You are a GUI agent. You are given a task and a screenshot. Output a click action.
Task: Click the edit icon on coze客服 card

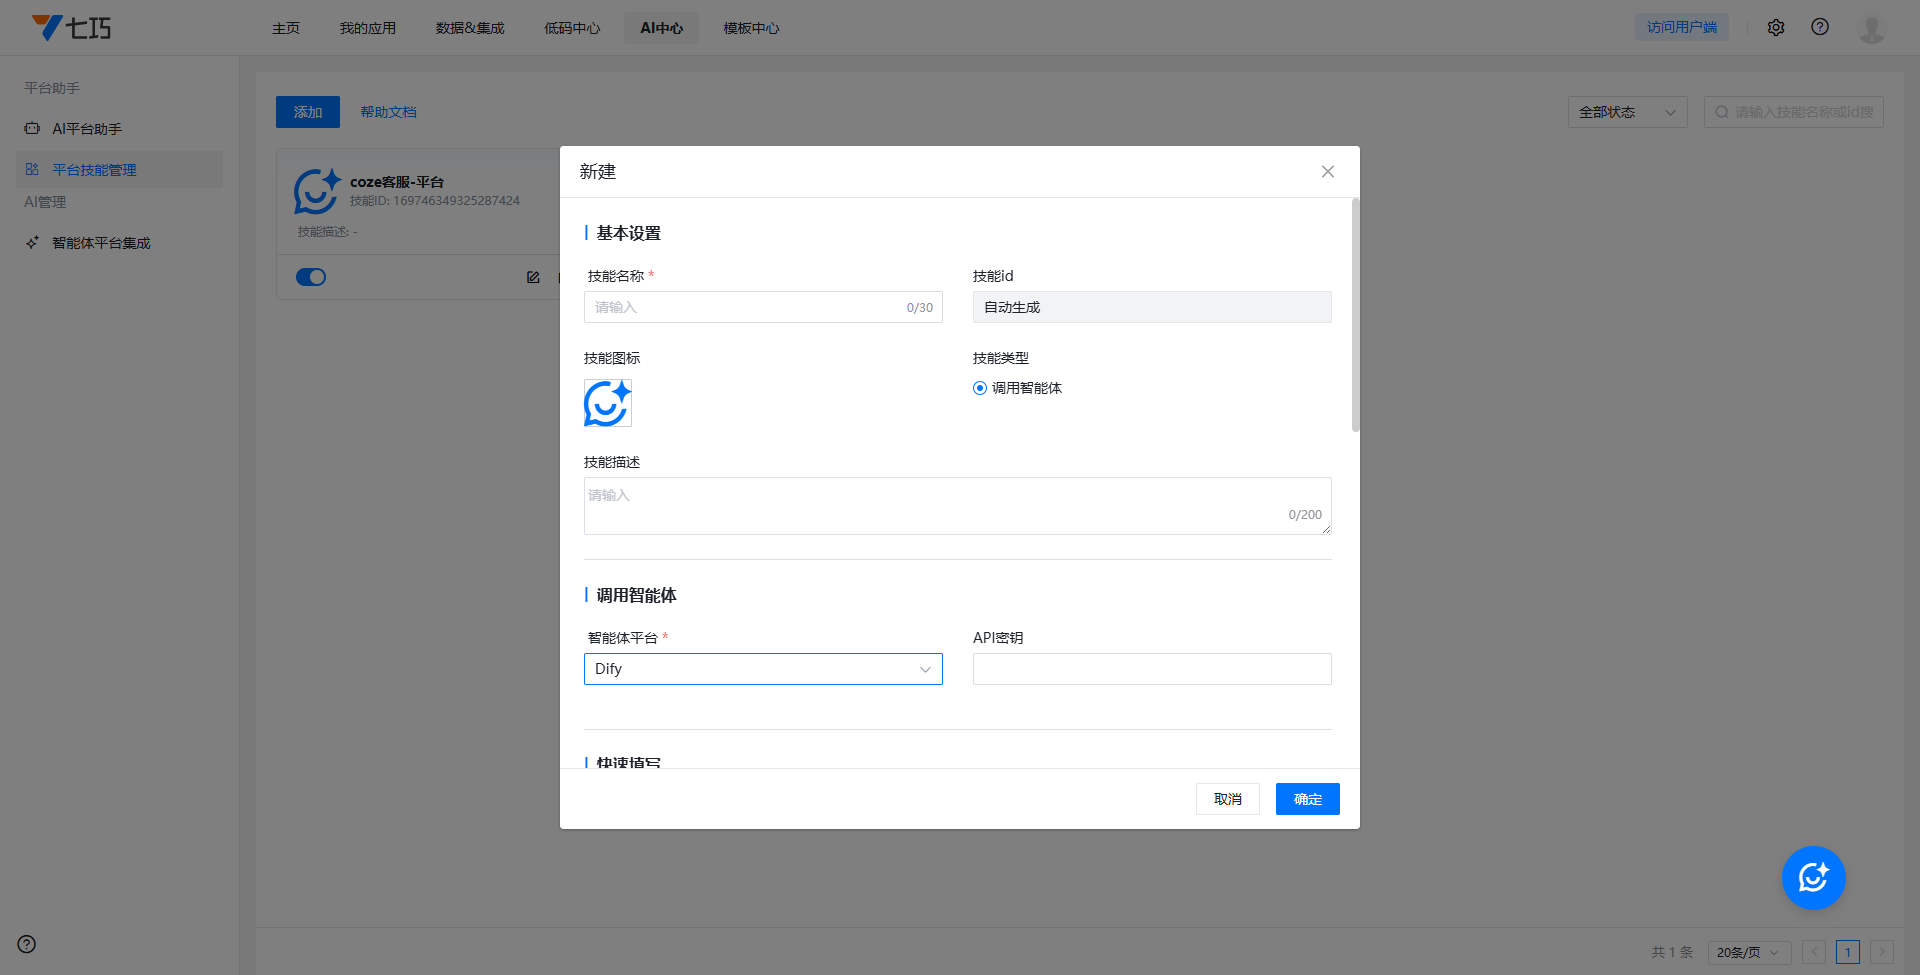(x=533, y=277)
